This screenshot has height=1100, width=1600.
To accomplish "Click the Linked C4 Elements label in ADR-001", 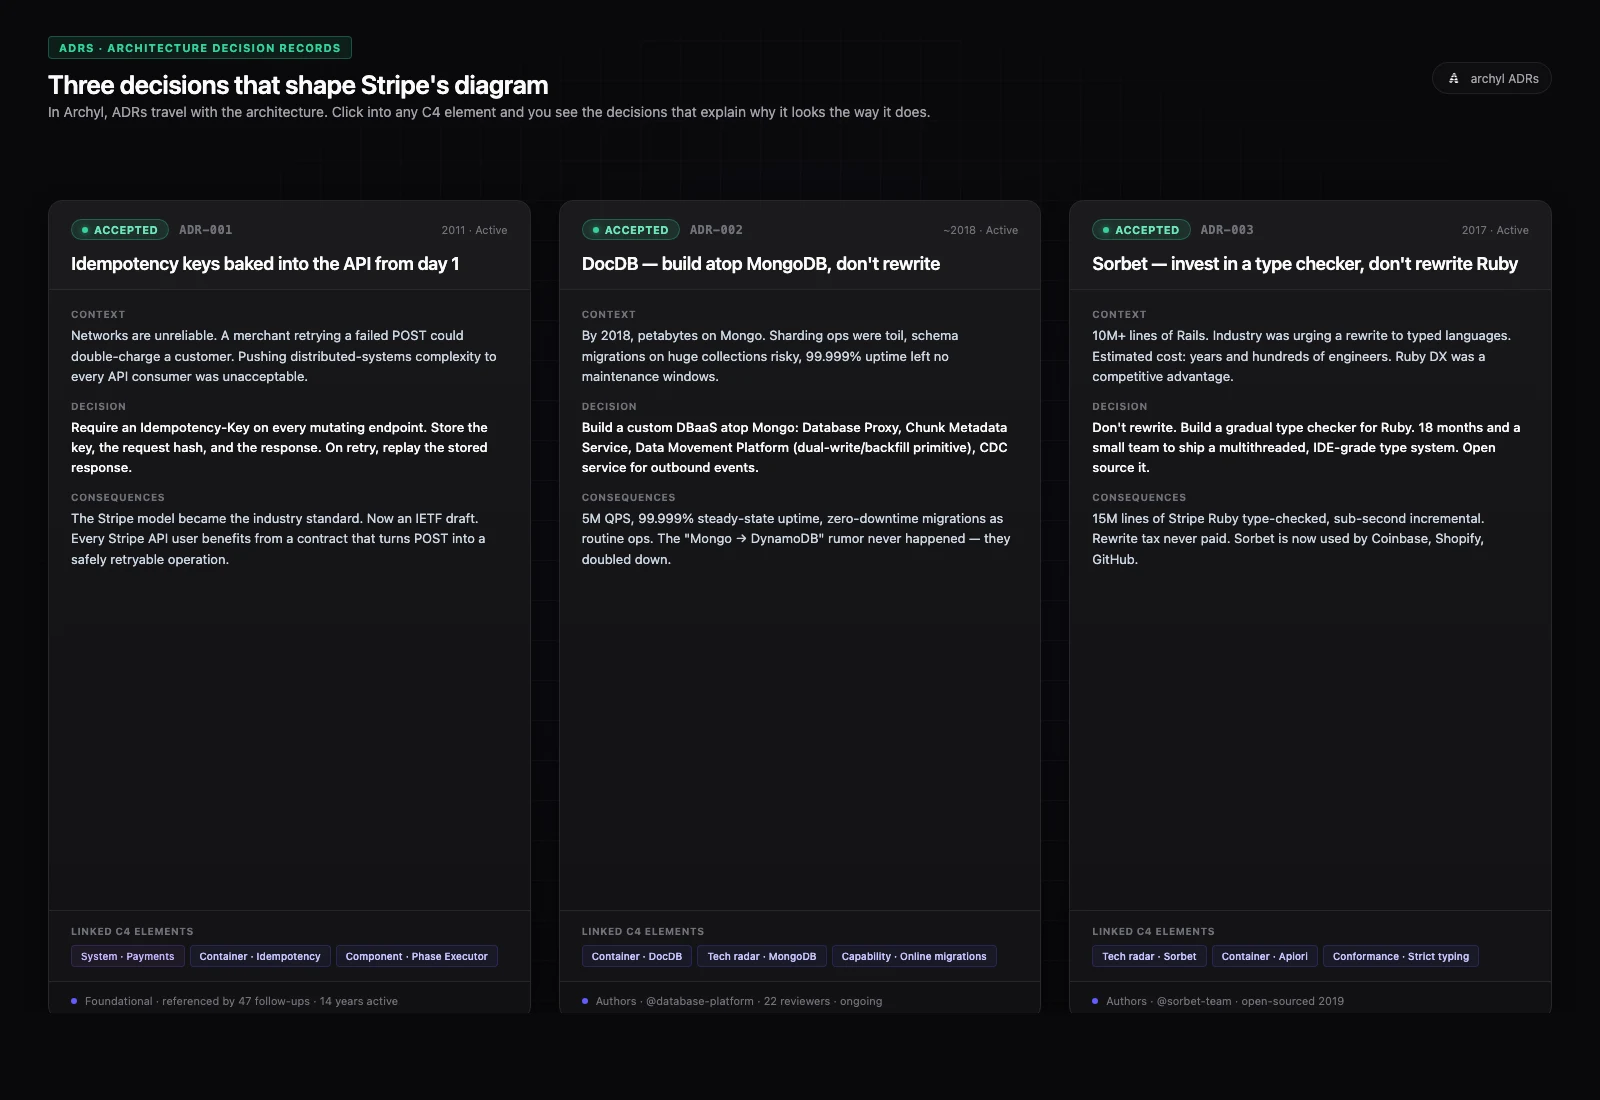I will (x=132, y=932).
